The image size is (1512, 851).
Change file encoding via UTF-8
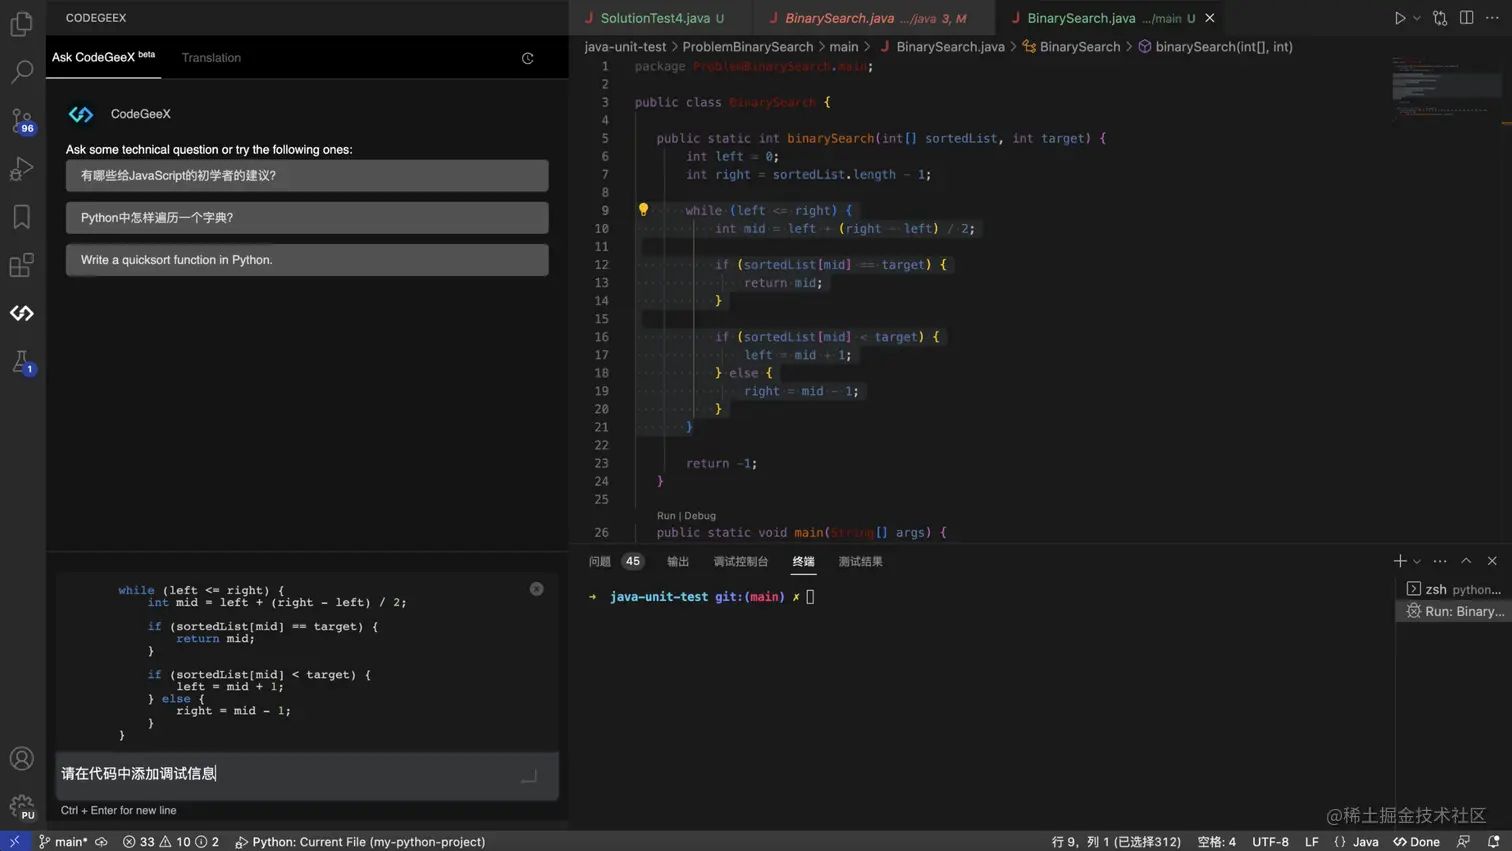point(1270,842)
